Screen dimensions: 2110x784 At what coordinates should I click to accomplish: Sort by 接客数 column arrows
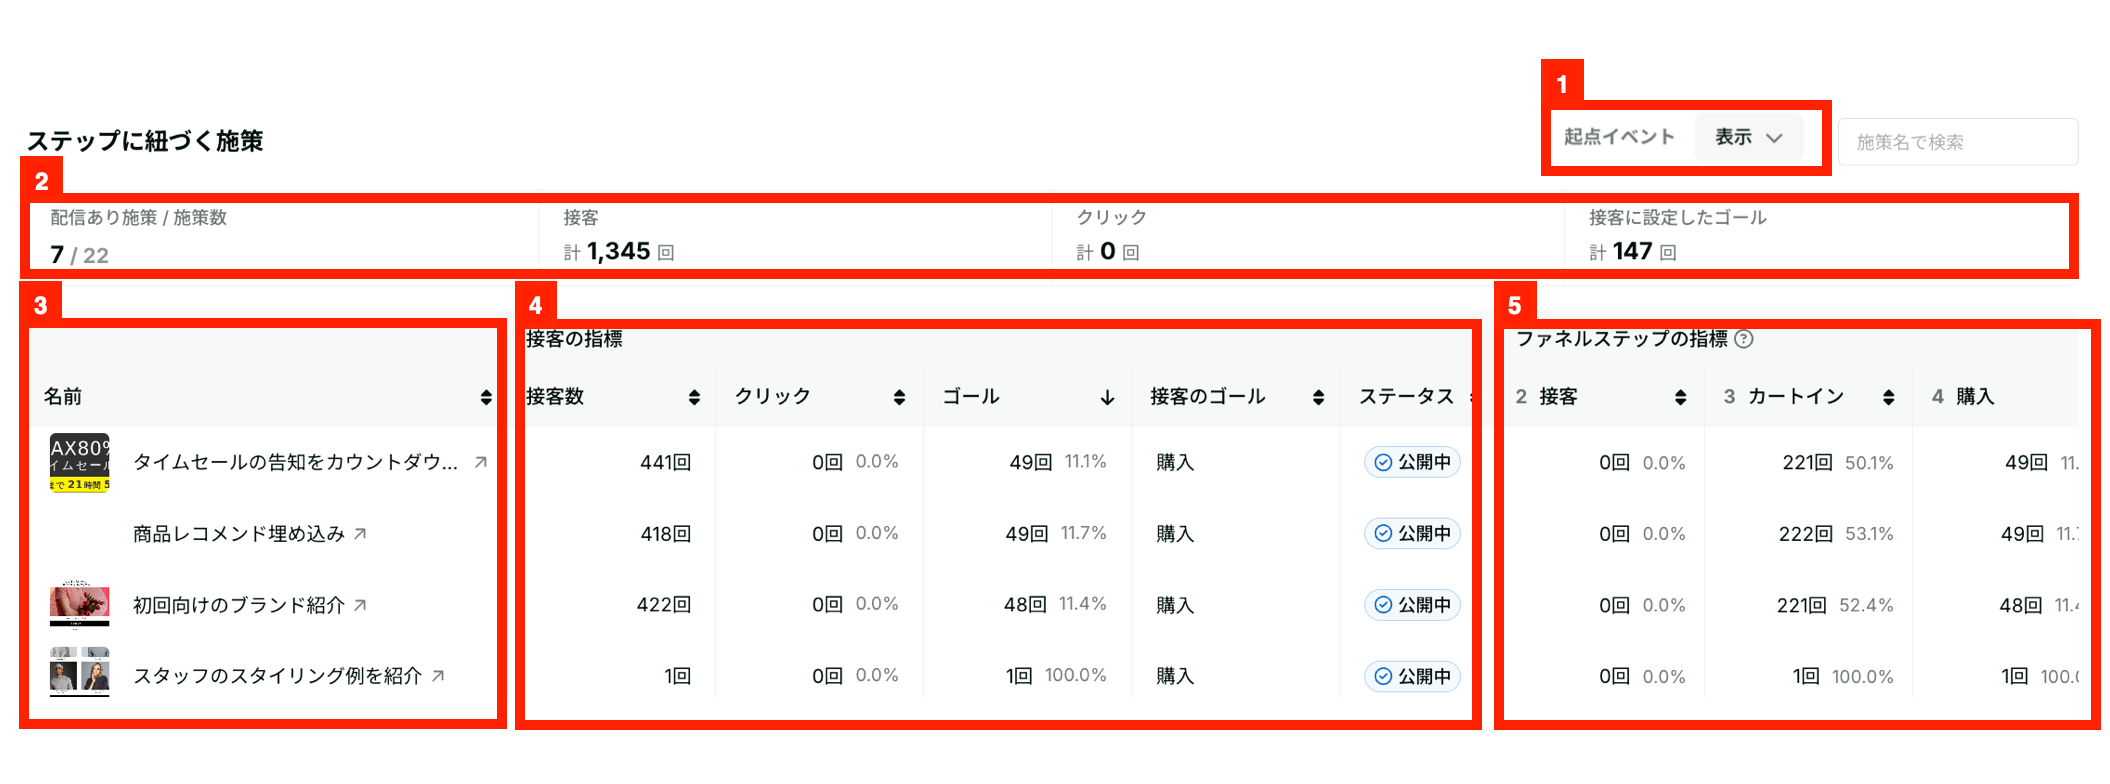(694, 397)
